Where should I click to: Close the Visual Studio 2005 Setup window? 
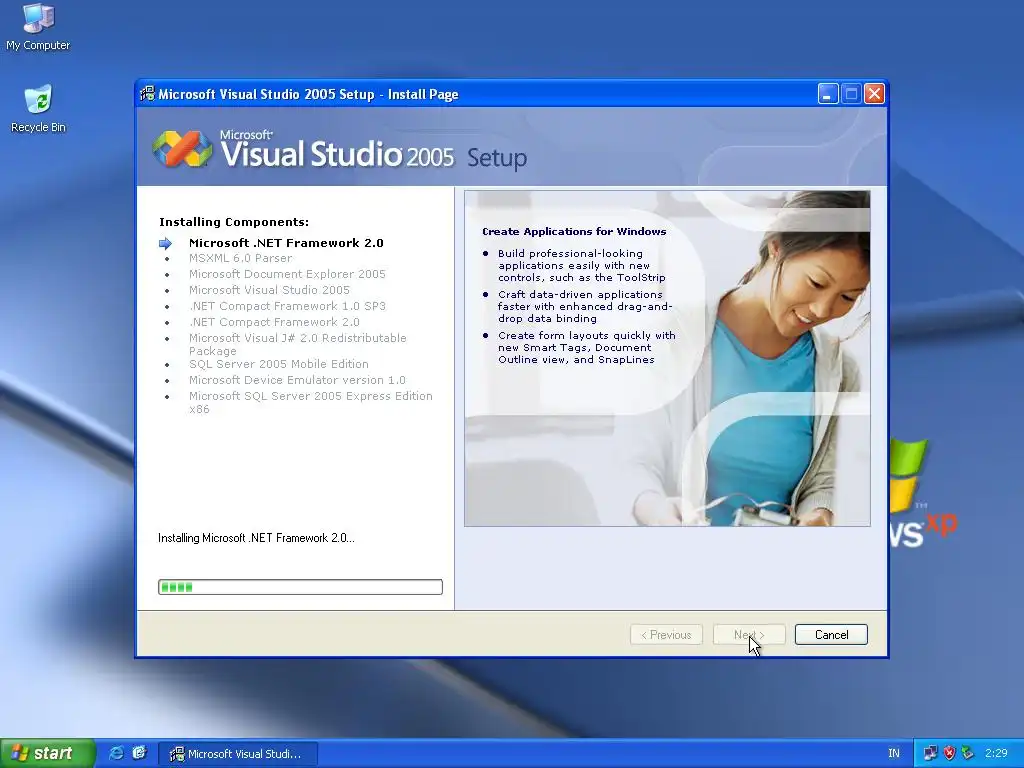(874, 94)
